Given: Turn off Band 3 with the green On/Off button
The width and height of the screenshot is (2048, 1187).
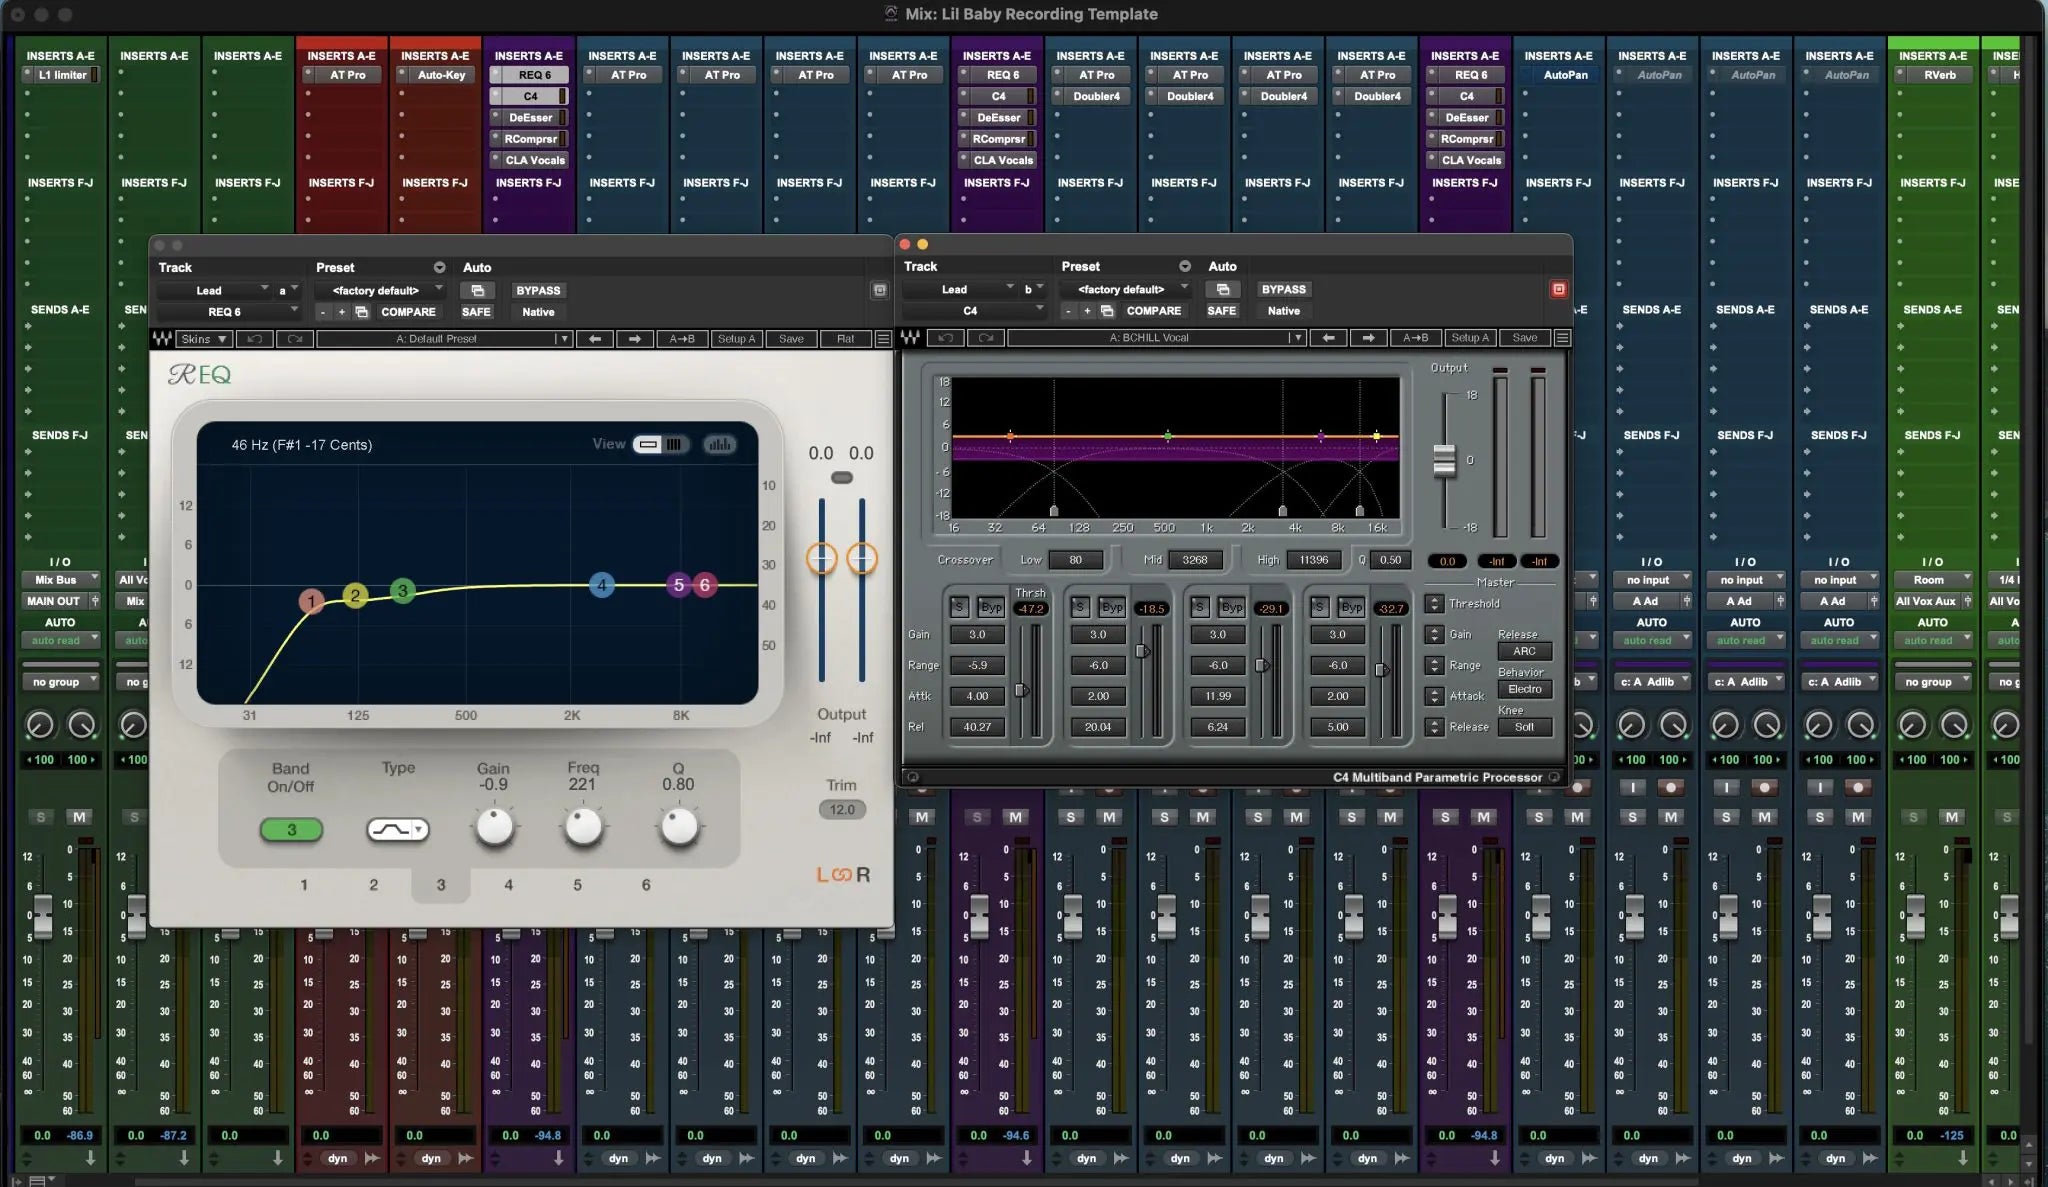Looking at the screenshot, I should (291, 830).
